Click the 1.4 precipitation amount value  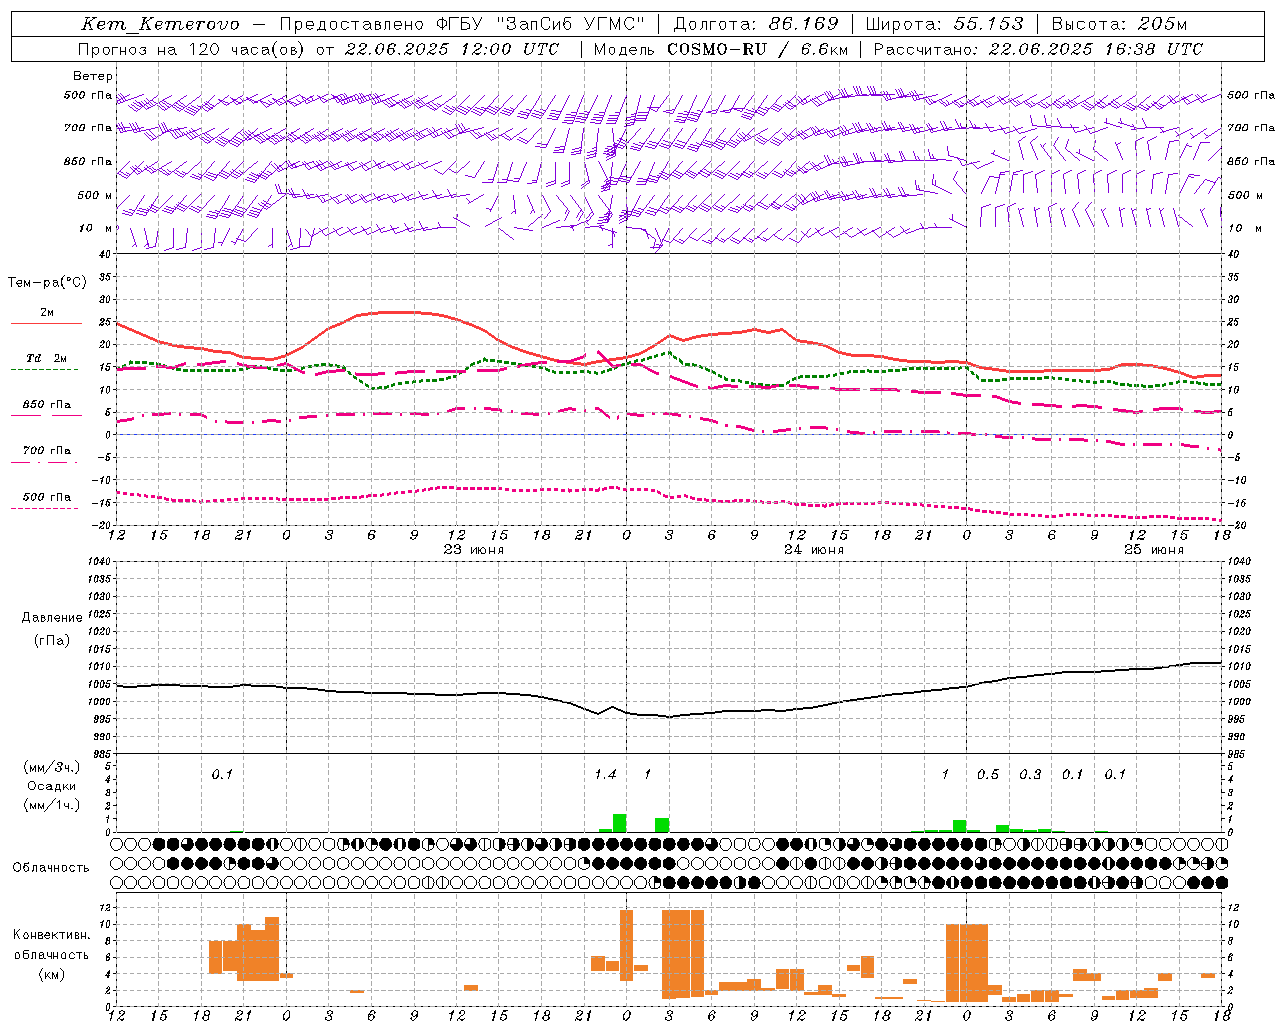tap(605, 775)
